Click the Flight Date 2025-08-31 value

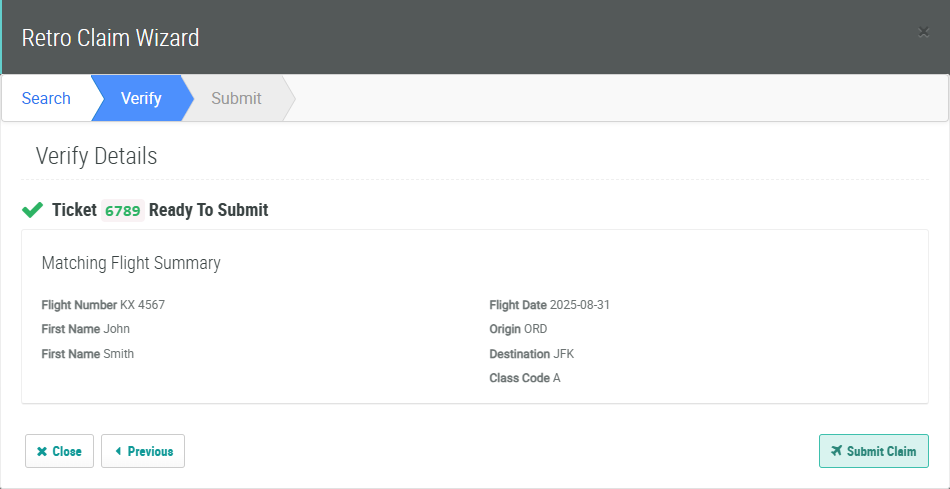tap(549, 305)
